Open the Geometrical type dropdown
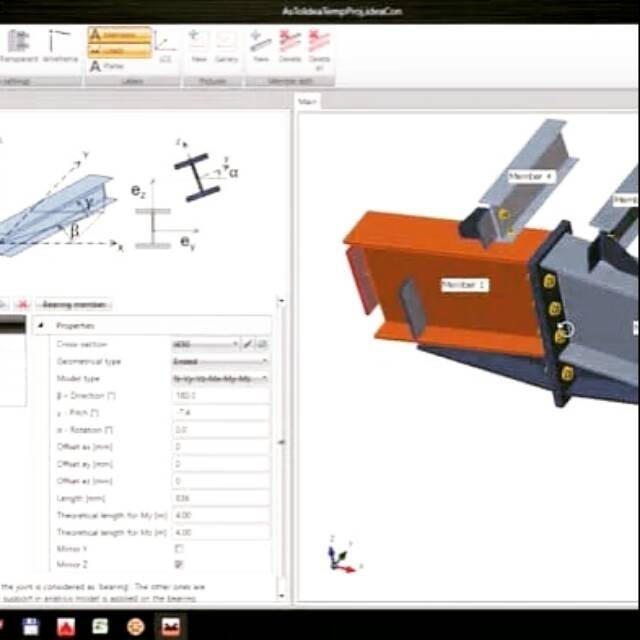This screenshot has height=640, width=640. tap(220, 362)
